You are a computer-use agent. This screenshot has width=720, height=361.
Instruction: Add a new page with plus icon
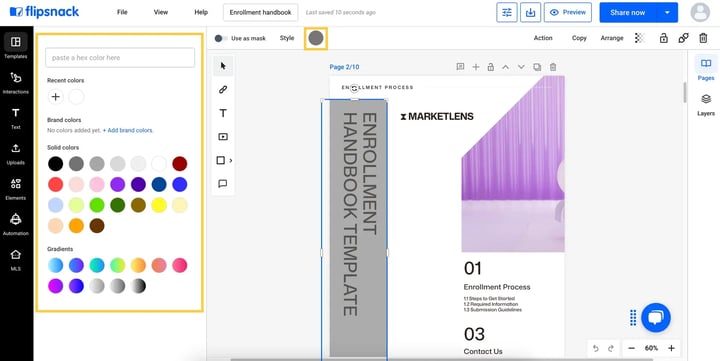[x=476, y=67]
